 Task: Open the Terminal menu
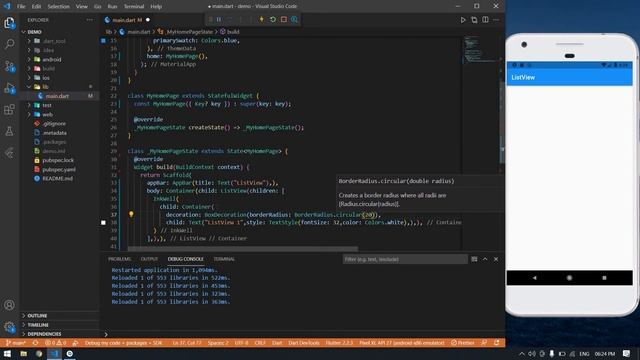tap(134, 6)
